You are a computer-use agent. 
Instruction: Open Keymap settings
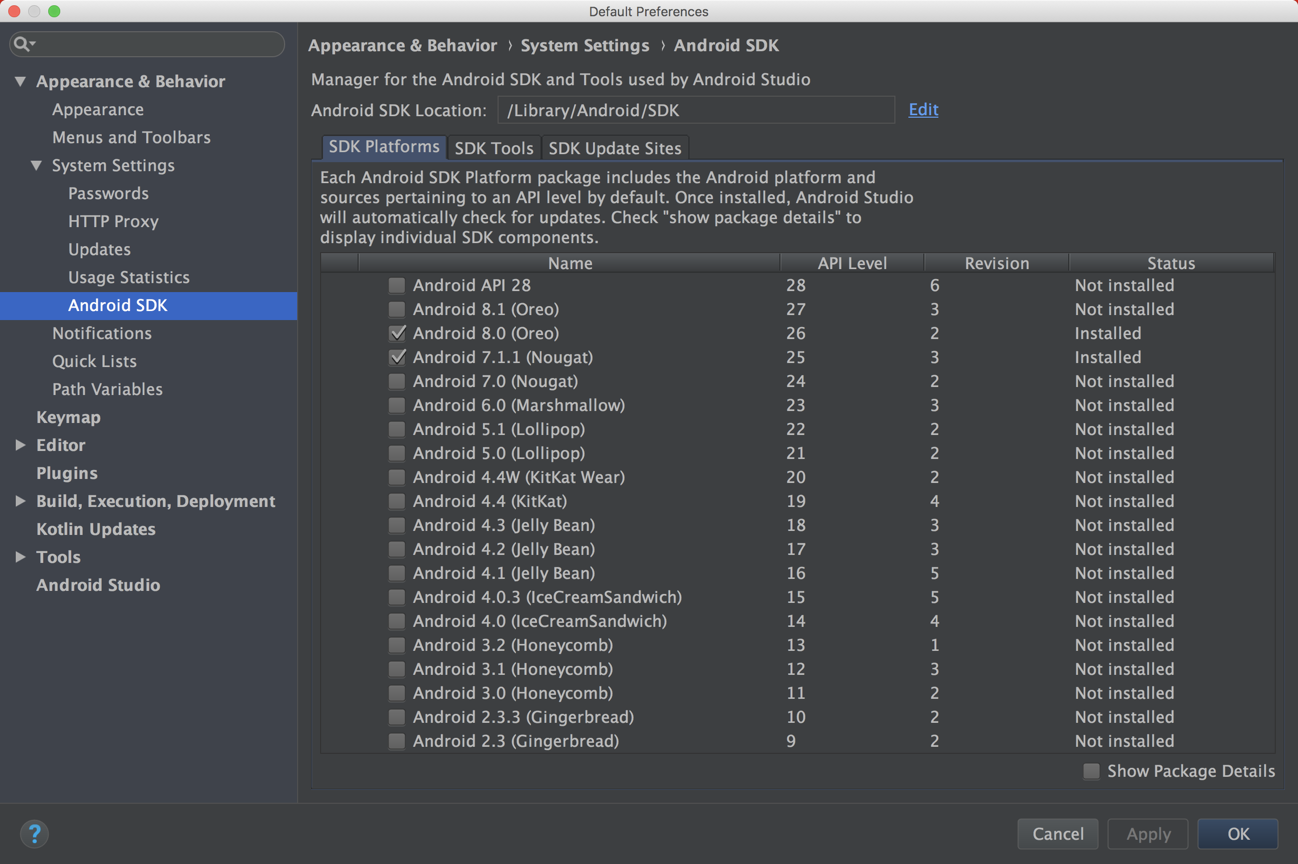point(68,417)
